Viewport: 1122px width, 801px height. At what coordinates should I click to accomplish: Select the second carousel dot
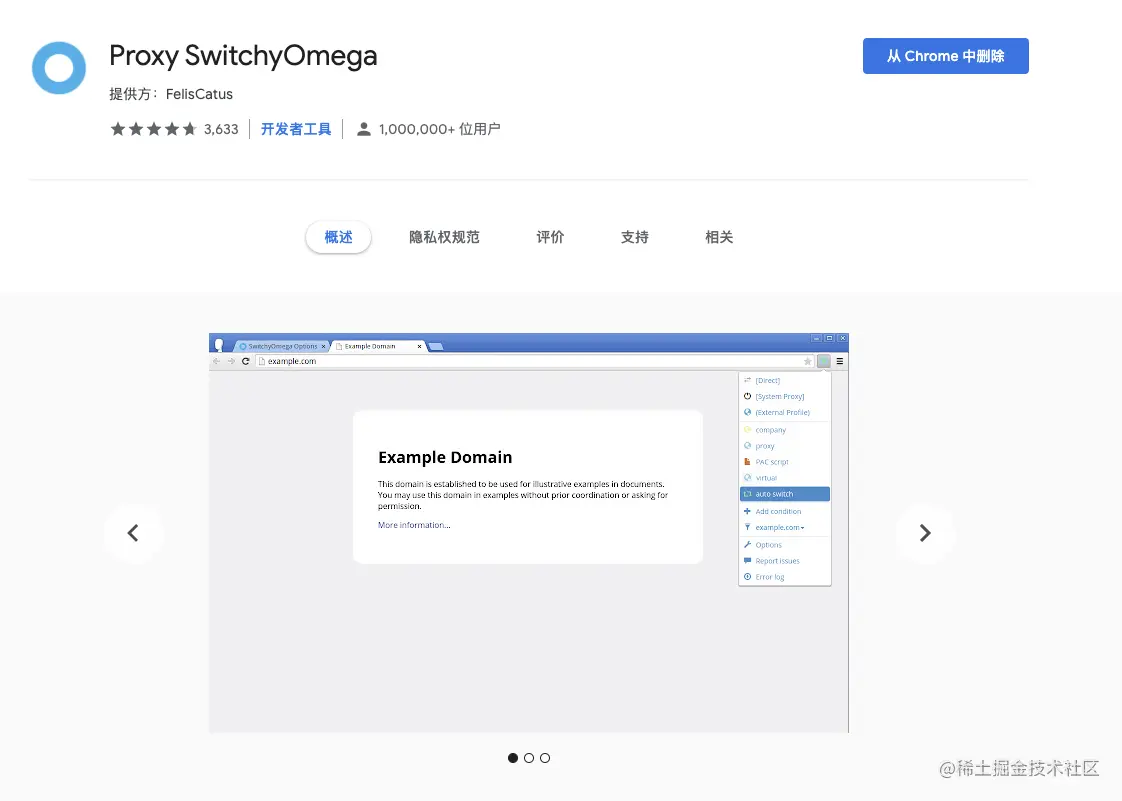tap(529, 758)
